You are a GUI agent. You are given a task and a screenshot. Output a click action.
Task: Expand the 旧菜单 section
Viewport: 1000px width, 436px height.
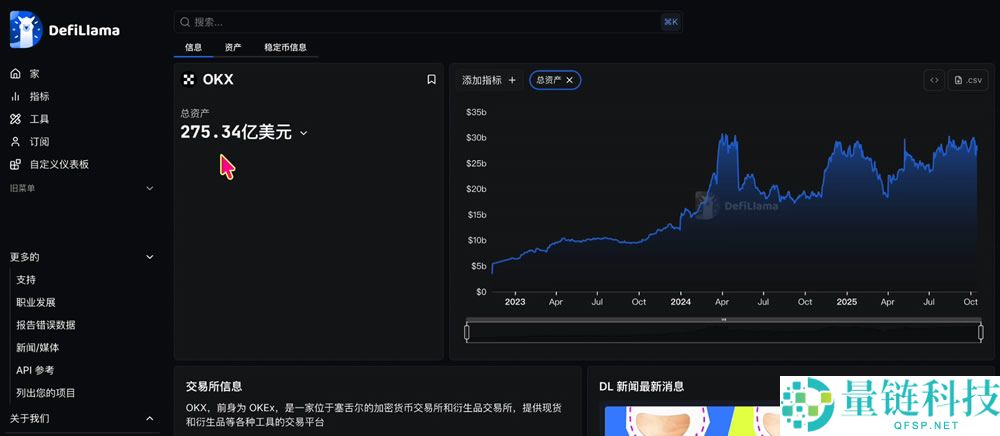click(150, 188)
